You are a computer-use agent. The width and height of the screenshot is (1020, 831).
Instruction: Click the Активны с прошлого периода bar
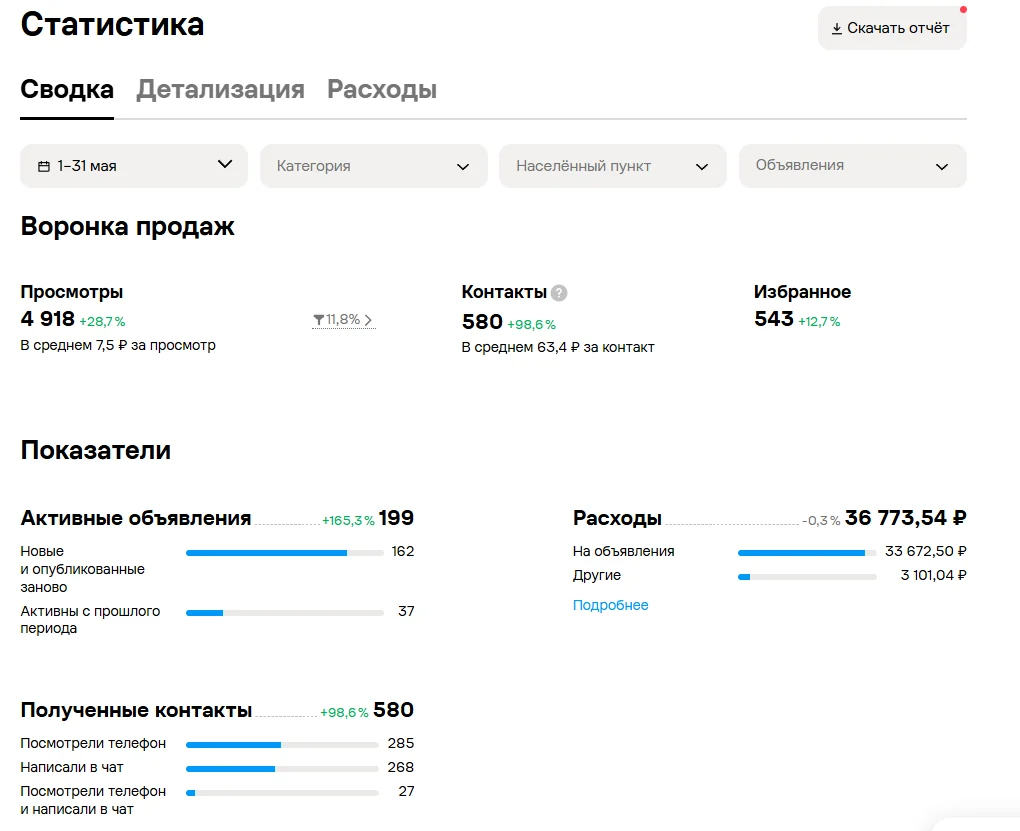coord(285,613)
